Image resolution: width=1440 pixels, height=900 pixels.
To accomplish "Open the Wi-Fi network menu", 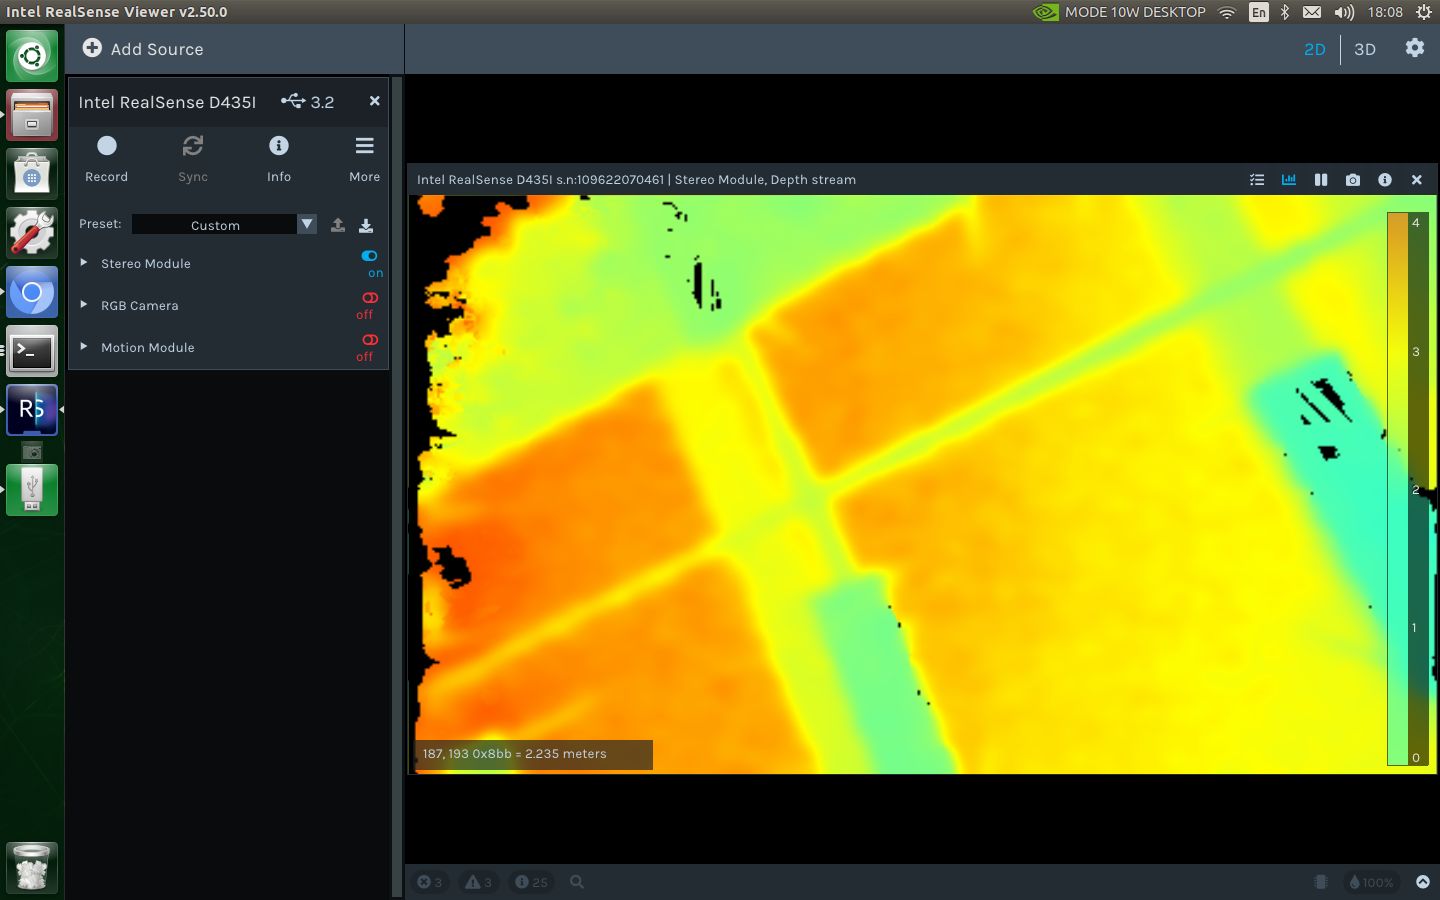I will click(x=1227, y=12).
